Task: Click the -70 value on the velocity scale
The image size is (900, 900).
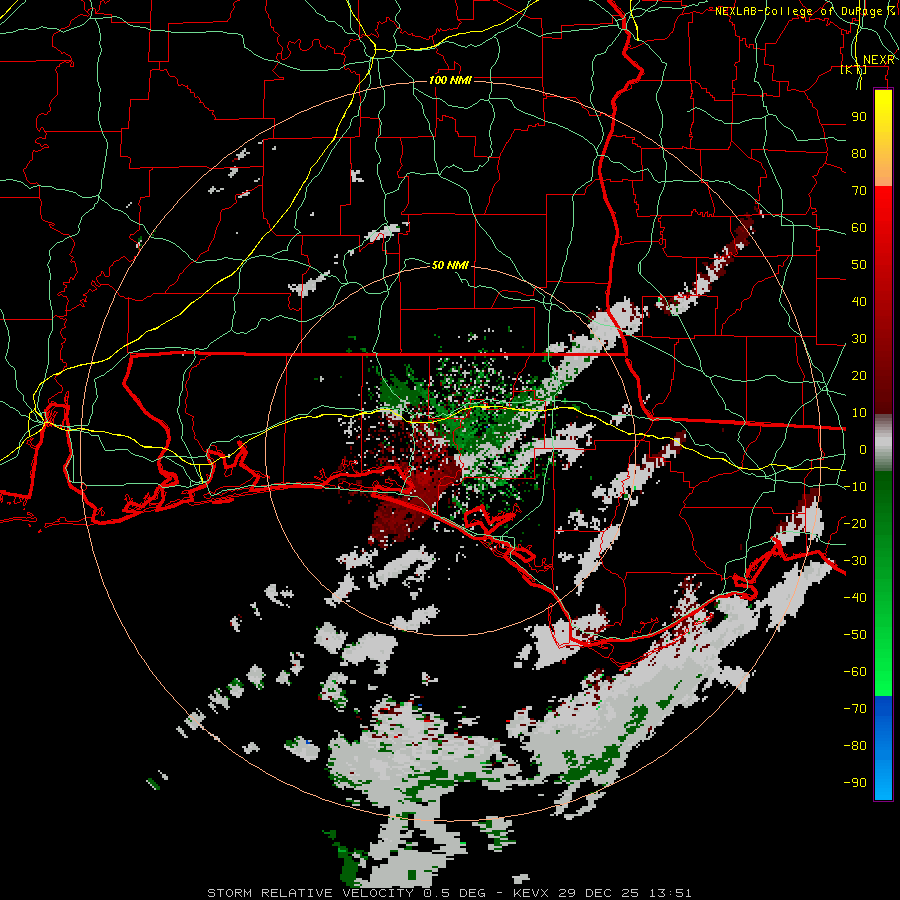Action: (855, 708)
